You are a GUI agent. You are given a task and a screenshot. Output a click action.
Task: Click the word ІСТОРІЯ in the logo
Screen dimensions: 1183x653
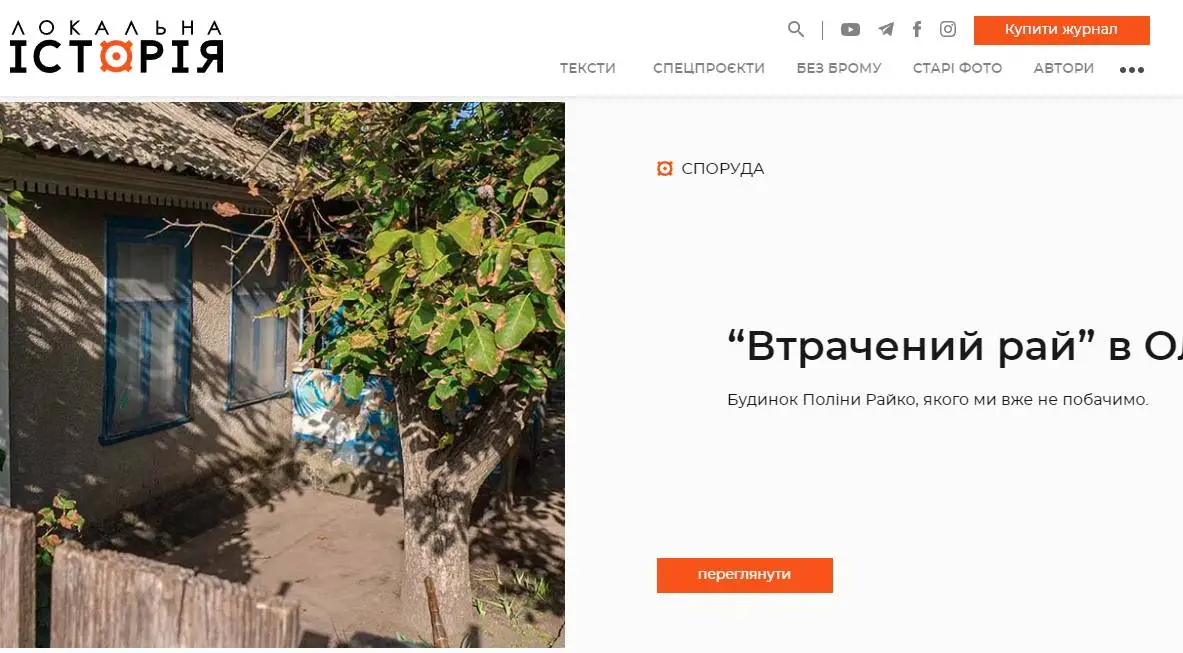[116, 57]
